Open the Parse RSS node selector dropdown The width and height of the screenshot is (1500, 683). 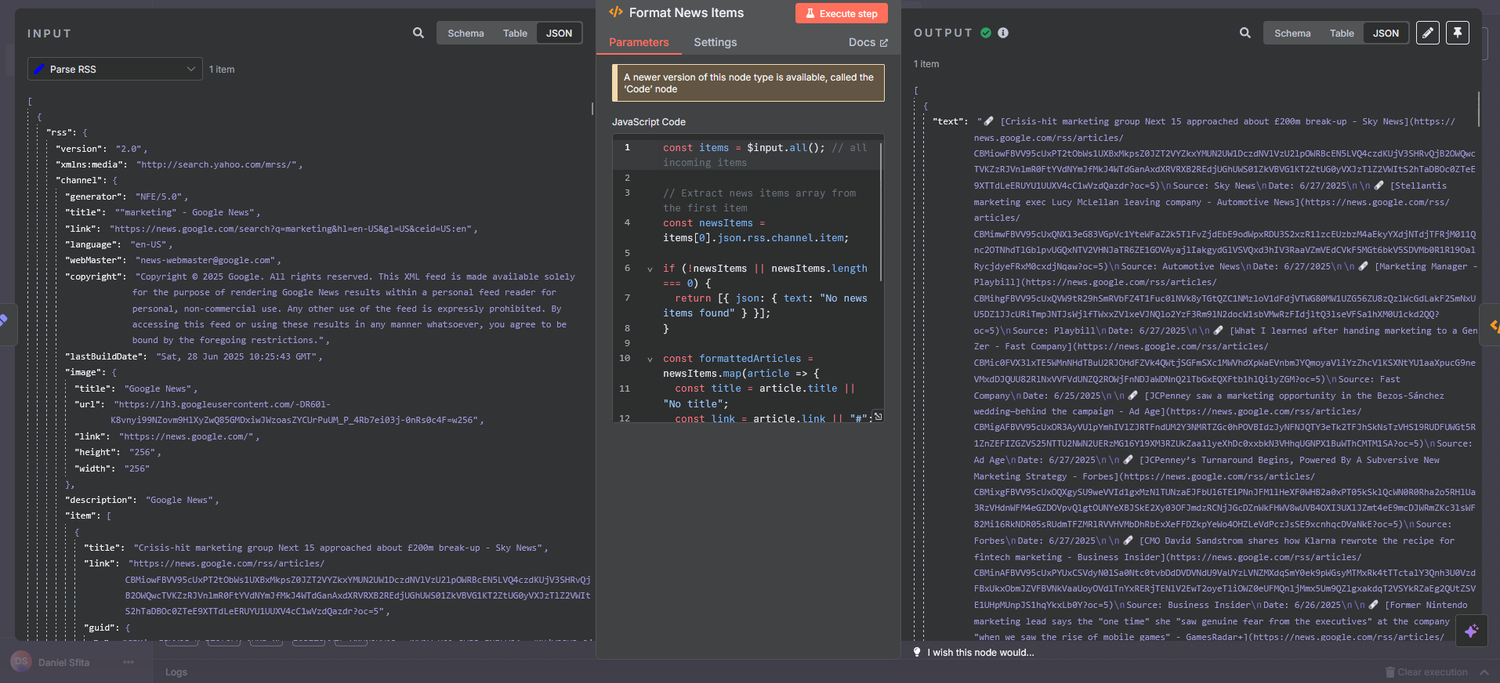[113, 68]
